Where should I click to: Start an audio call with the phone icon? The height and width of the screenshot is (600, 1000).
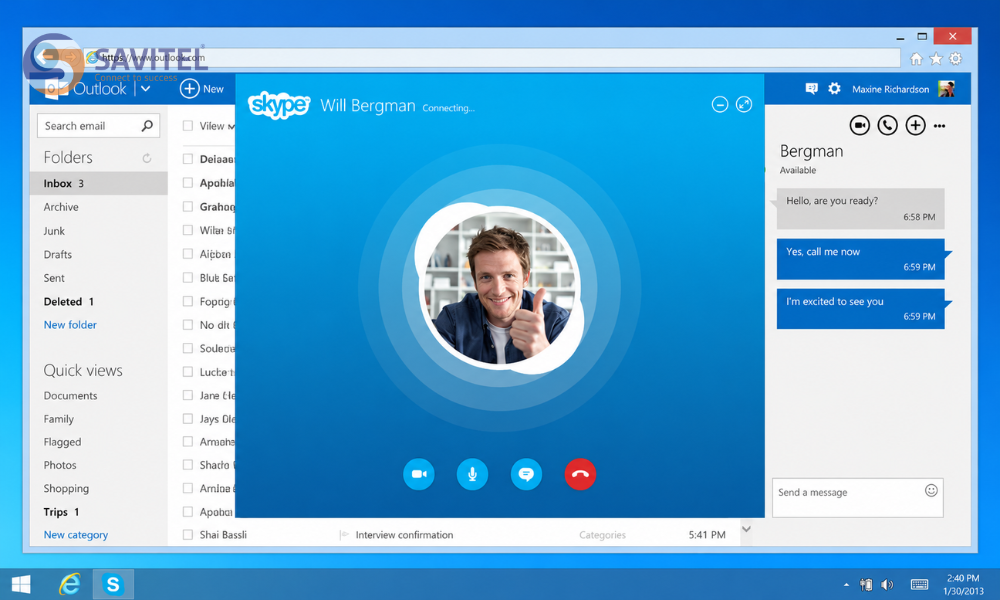[x=887, y=126]
